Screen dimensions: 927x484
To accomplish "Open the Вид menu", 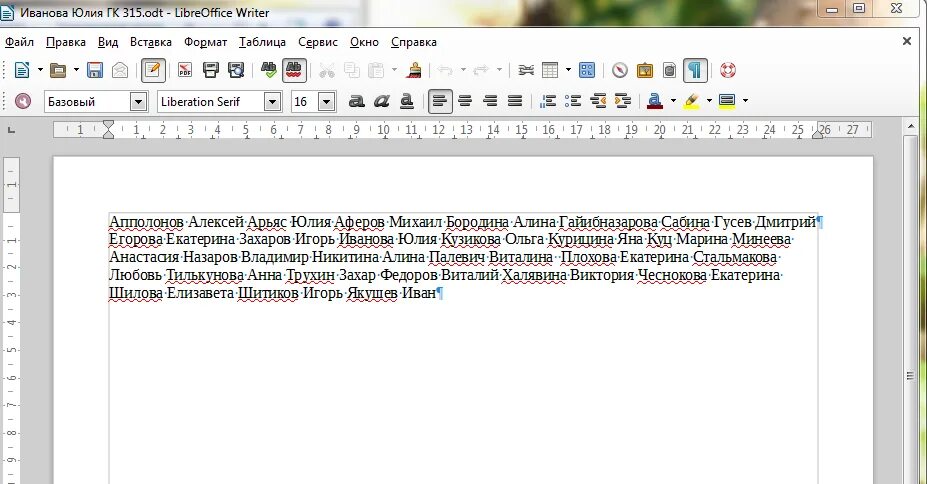I will [108, 42].
